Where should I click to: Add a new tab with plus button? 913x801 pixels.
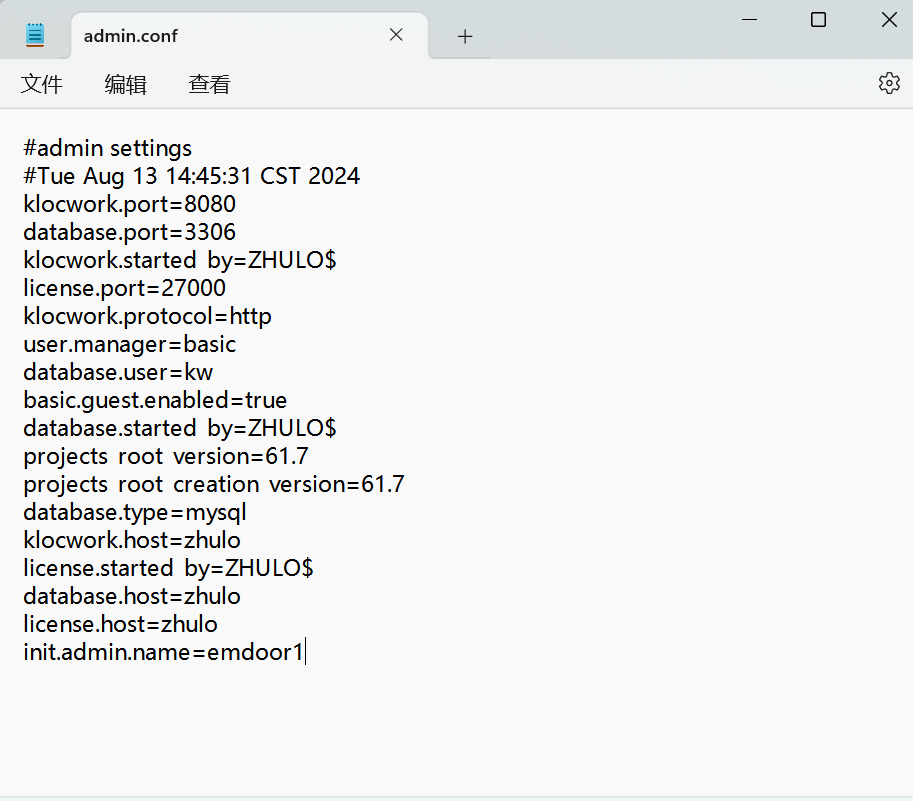click(465, 36)
